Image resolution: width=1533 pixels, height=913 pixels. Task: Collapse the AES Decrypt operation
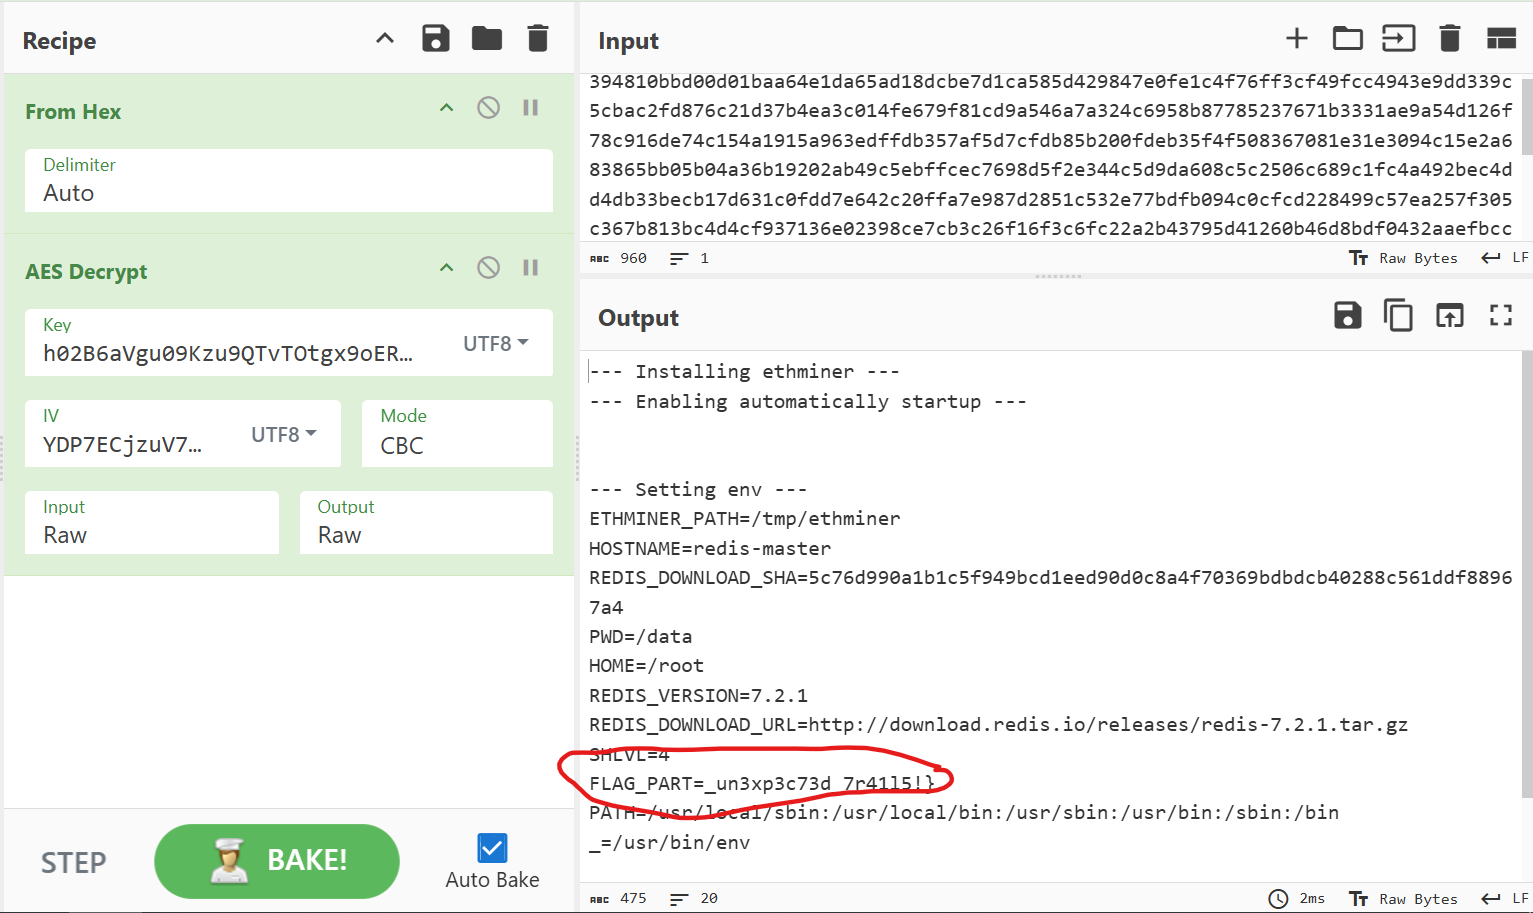pos(447,268)
